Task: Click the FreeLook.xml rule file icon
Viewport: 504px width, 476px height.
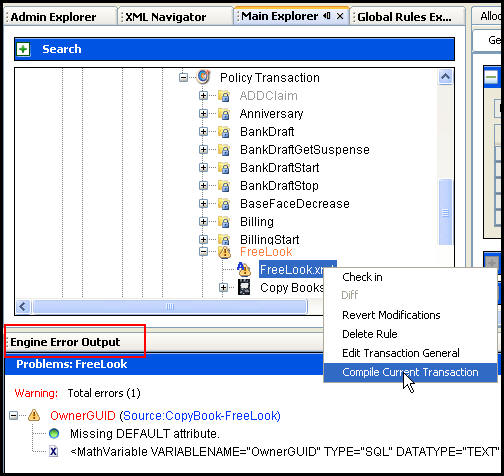Action: 244,269
